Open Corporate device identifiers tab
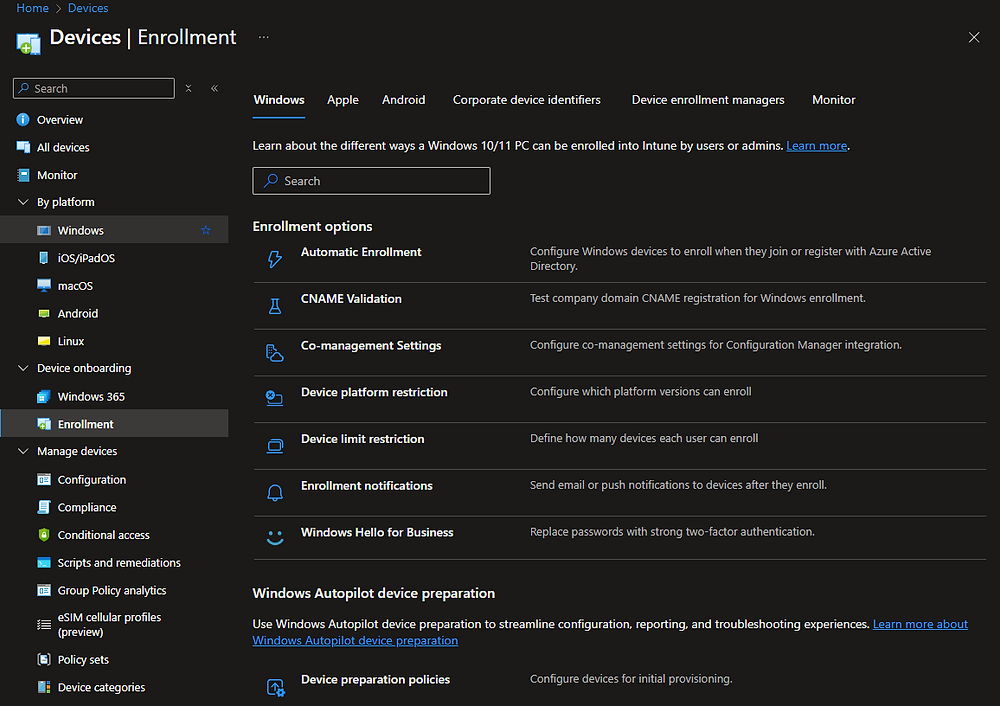This screenshot has width=1000, height=706. pos(527,100)
